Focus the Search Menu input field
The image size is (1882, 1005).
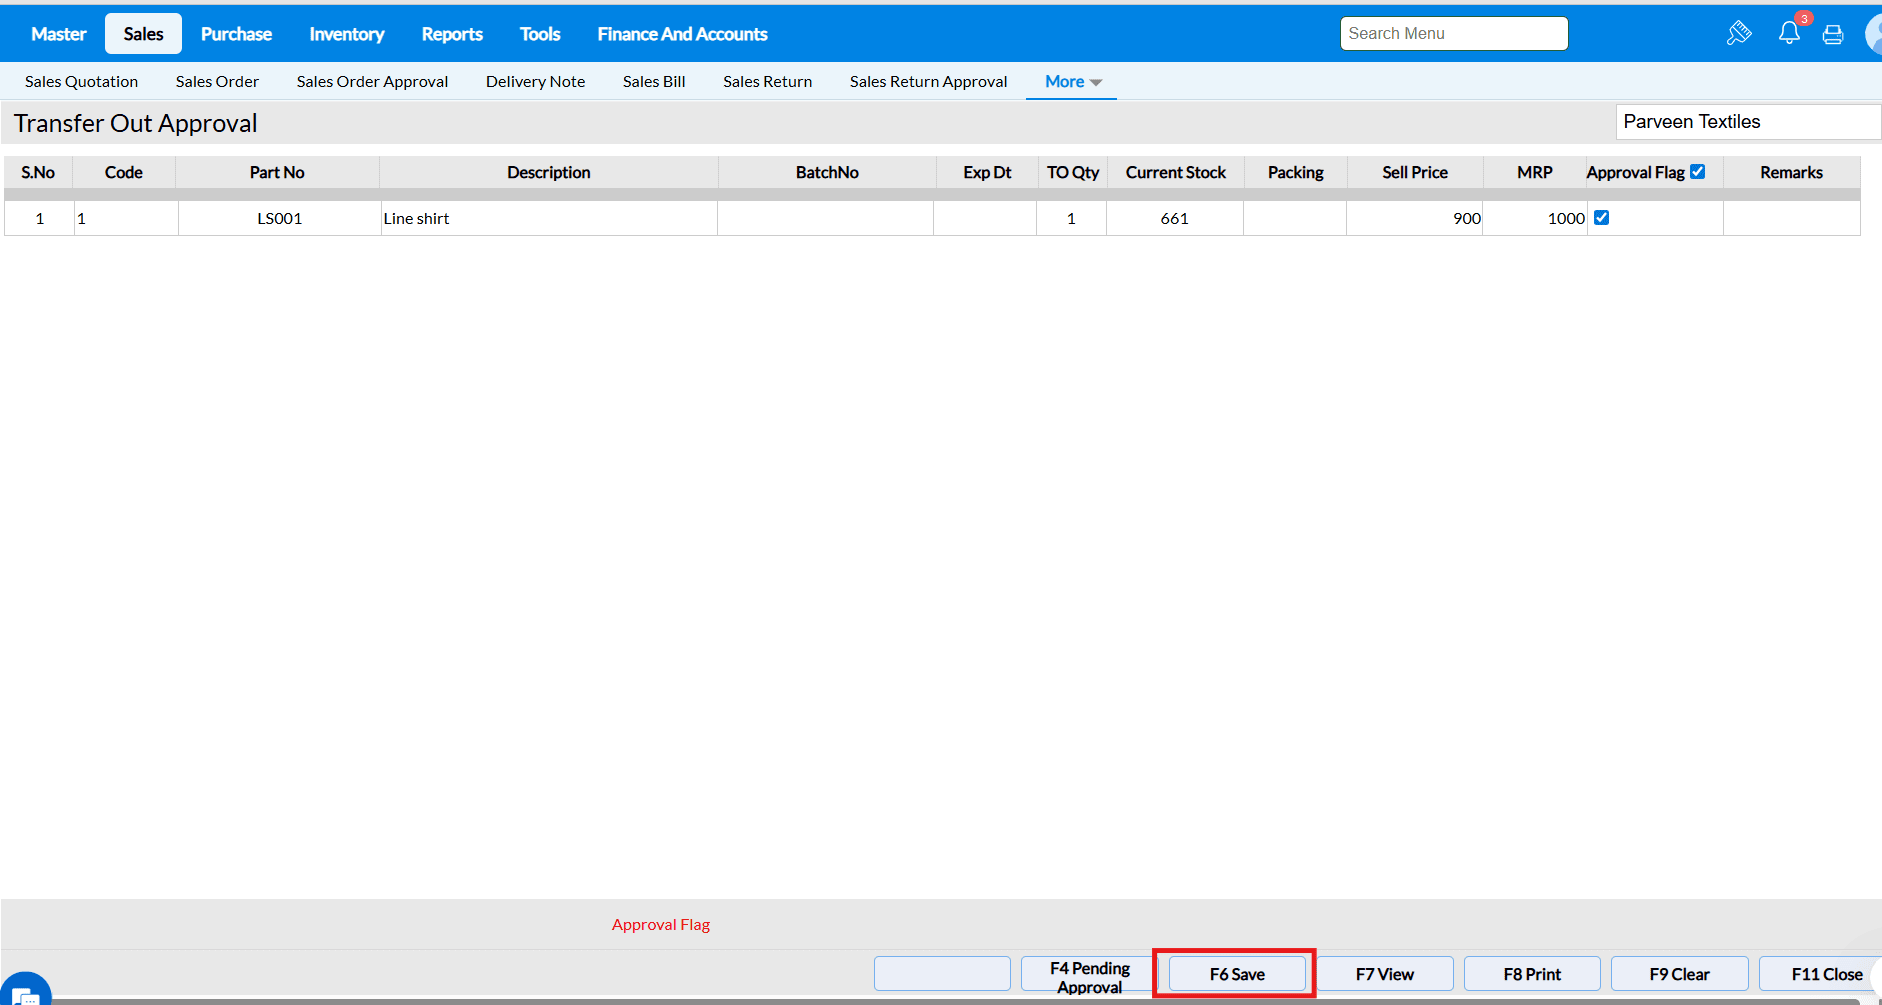point(1454,33)
